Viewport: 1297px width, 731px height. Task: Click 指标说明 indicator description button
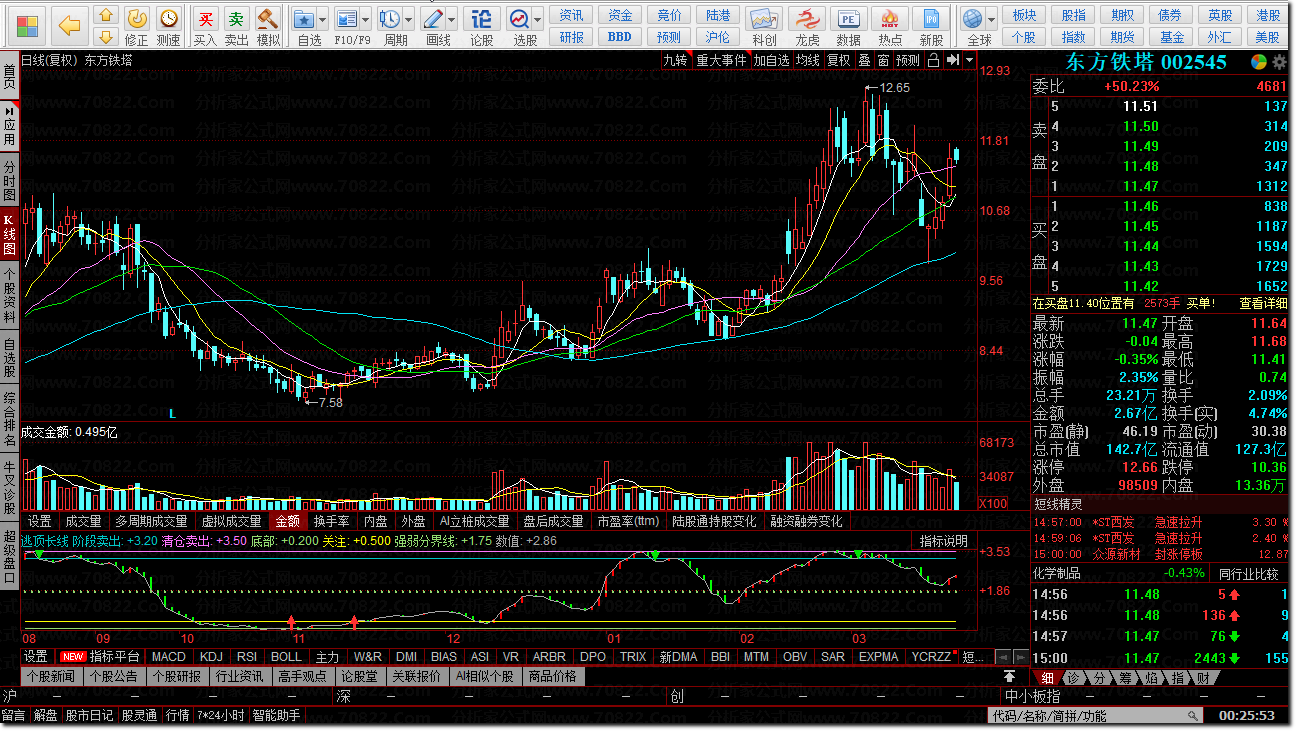click(x=944, y=541)
